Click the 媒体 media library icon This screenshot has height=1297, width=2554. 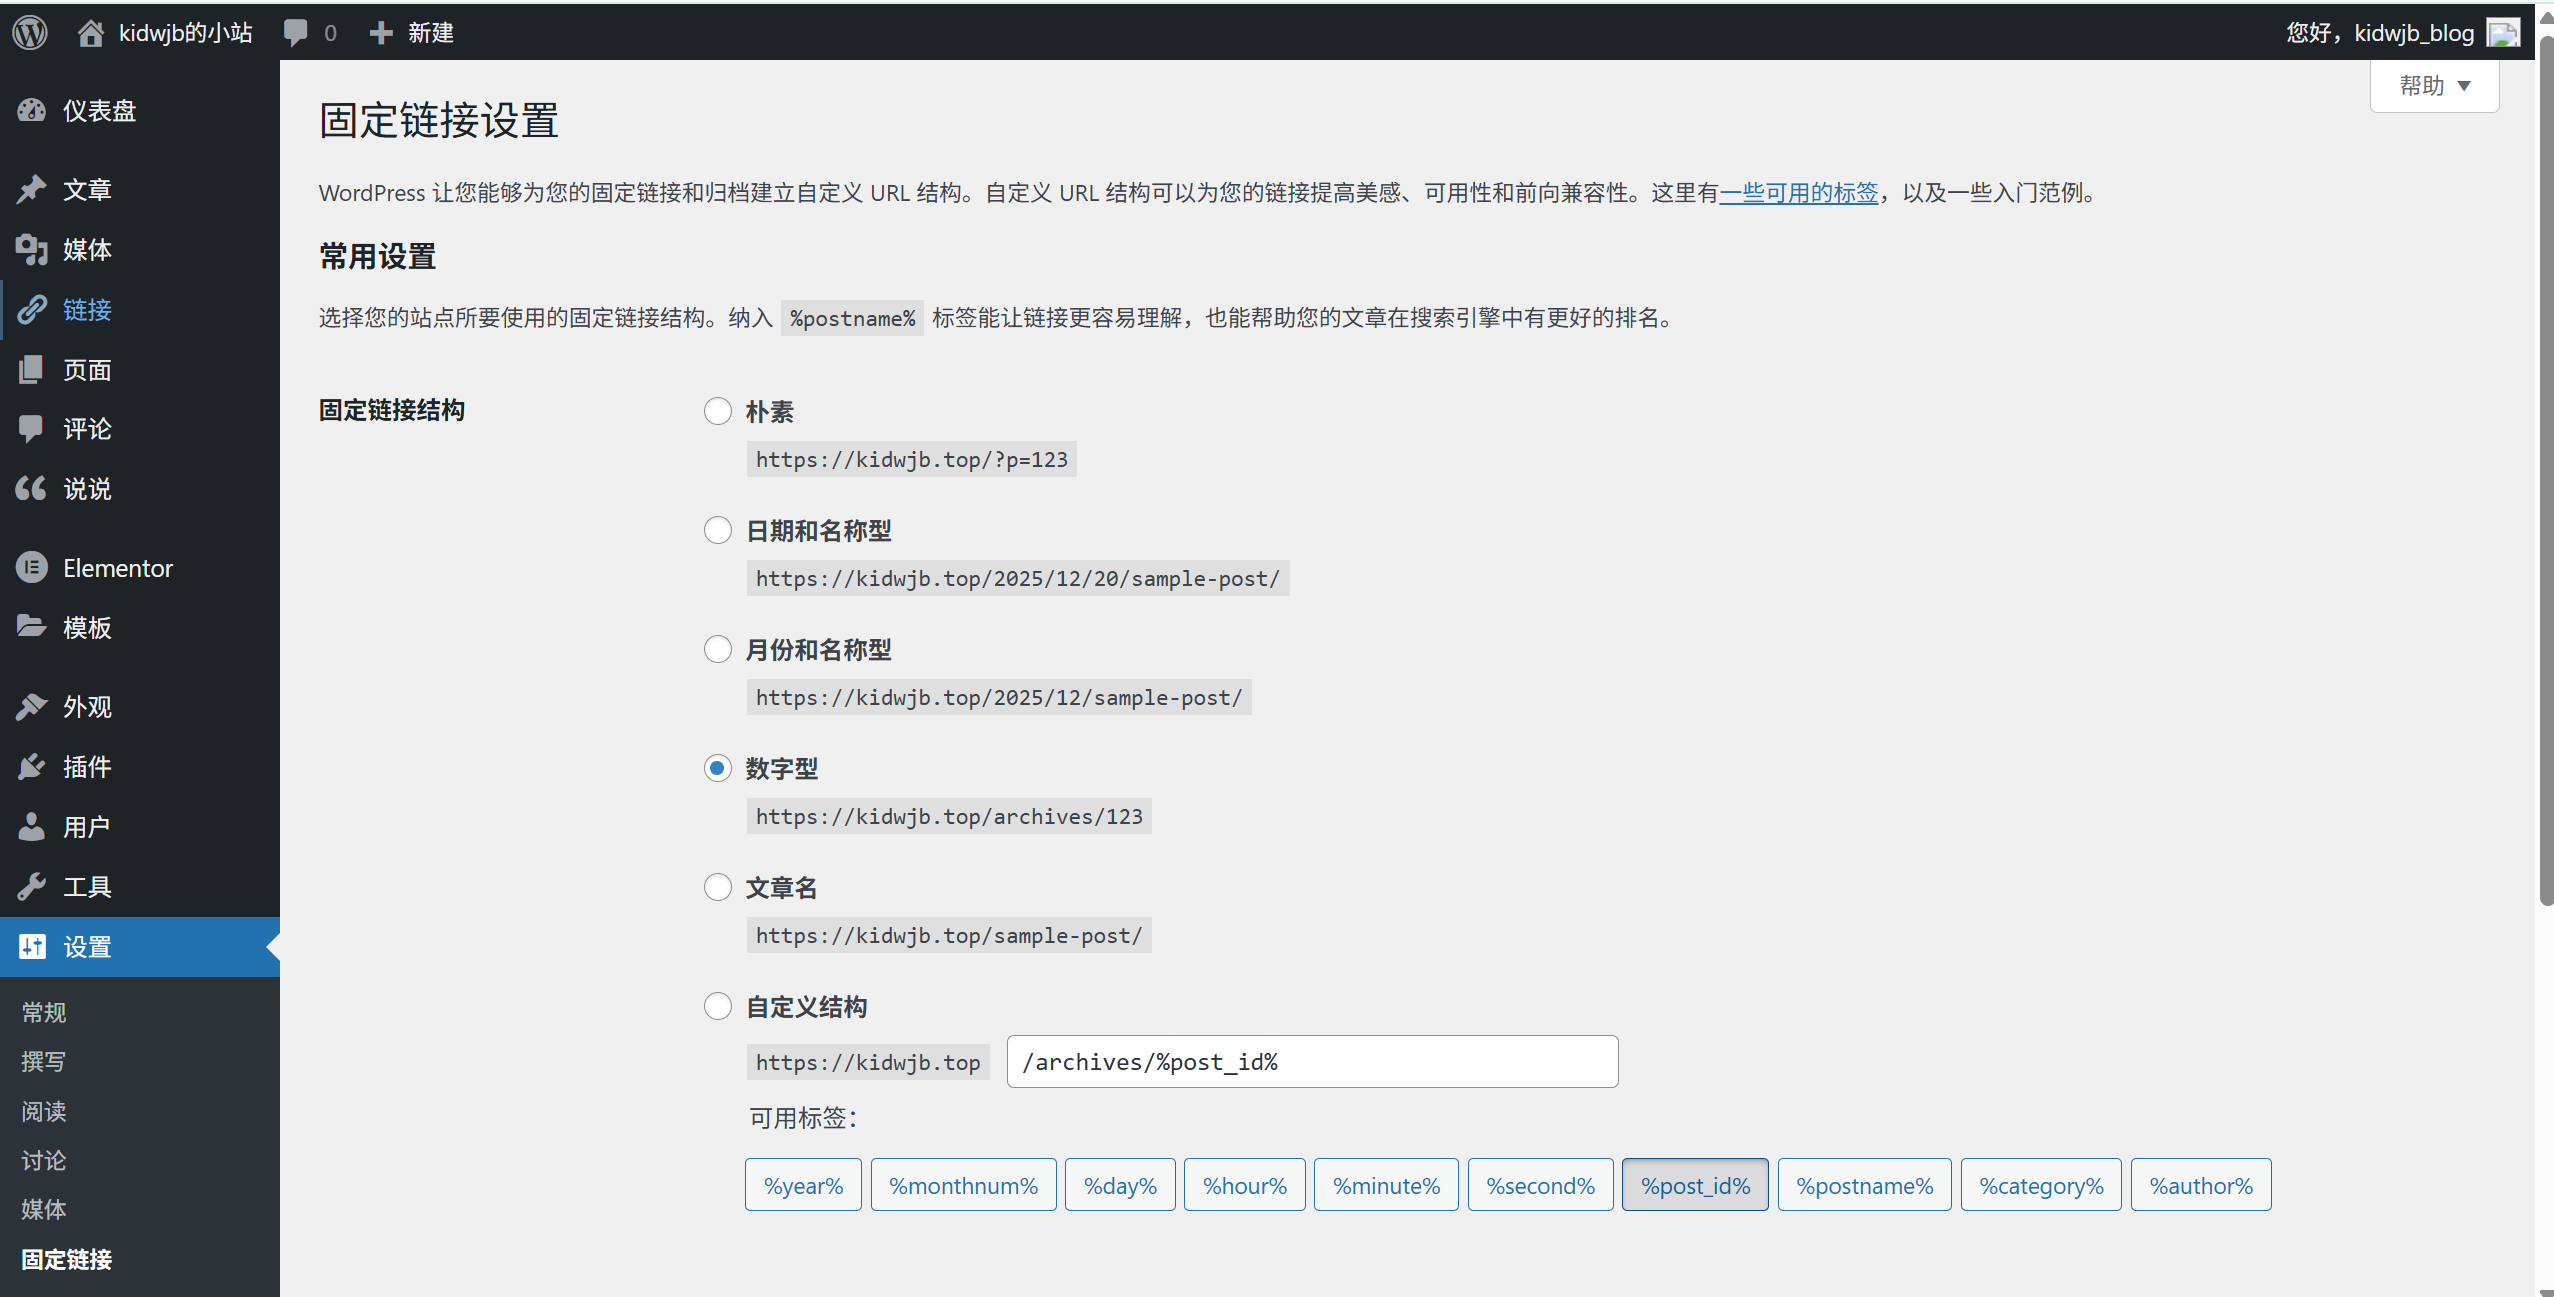pyautogui.click(x=32, y=249)
